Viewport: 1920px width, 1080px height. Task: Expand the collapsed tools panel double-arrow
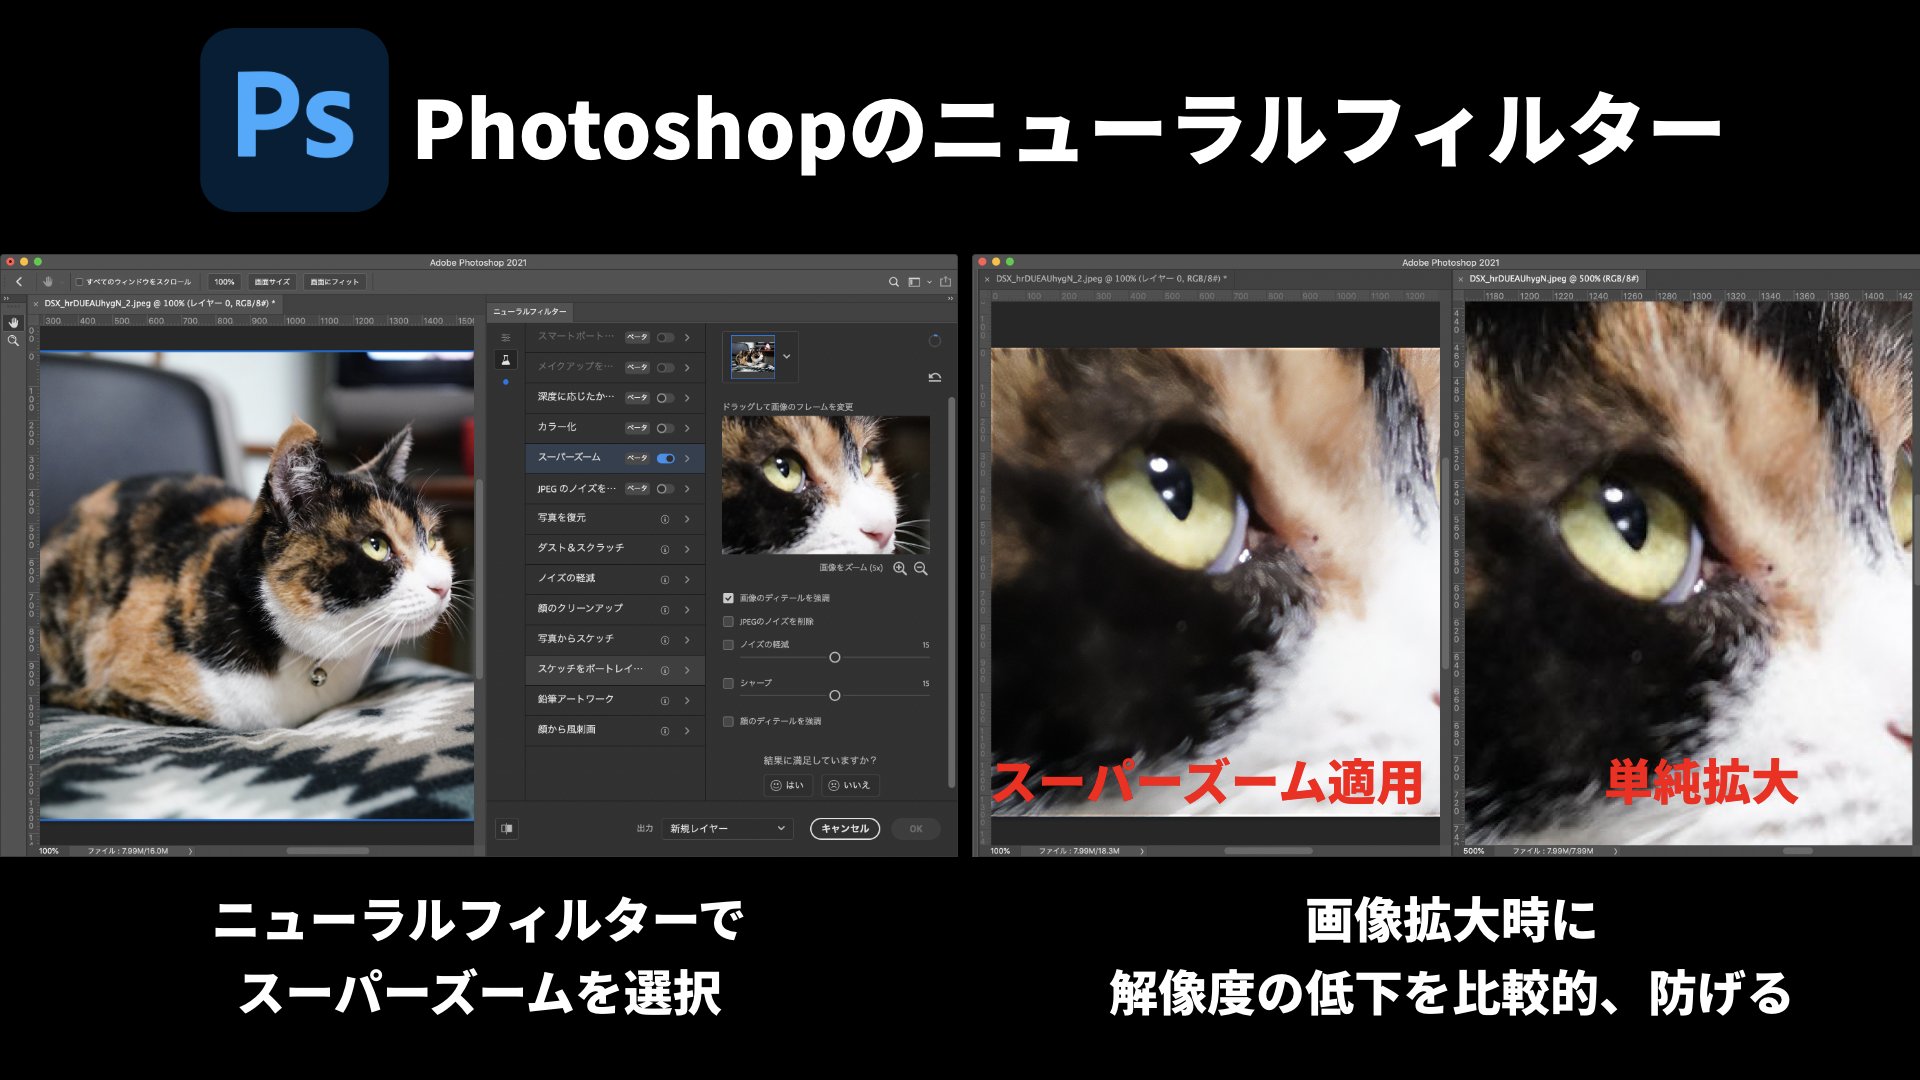[x=5, y=298]
